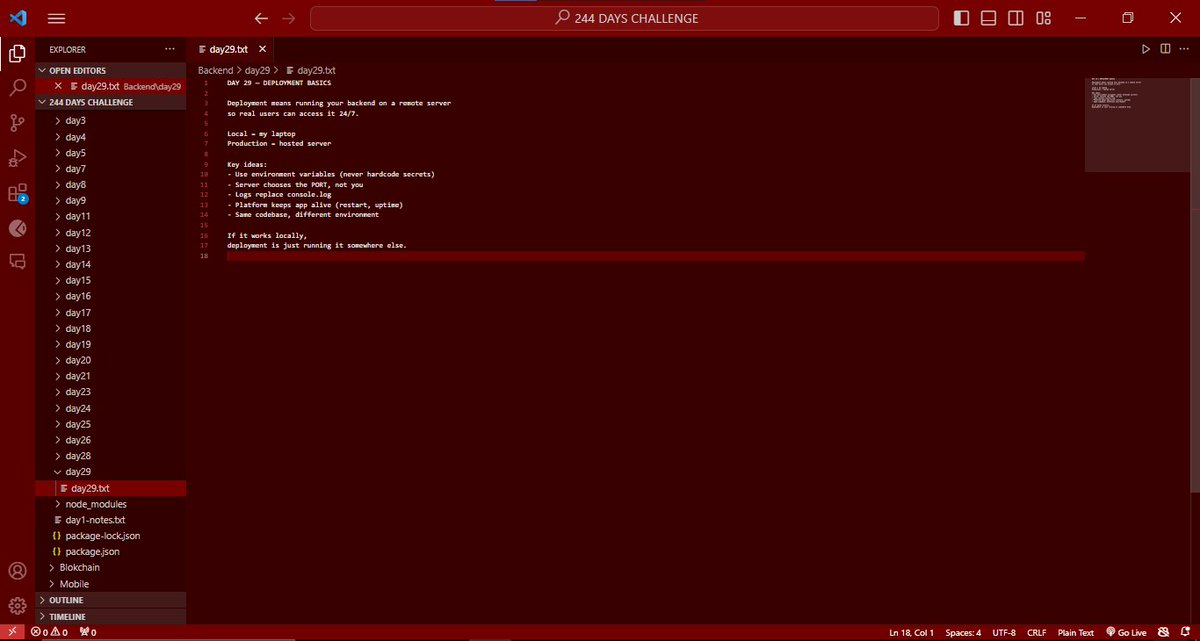Image resolution: width=1200 pixels, height=641 pixels.
Task: Open the Accounts menu icon
Action: point(17,571)
